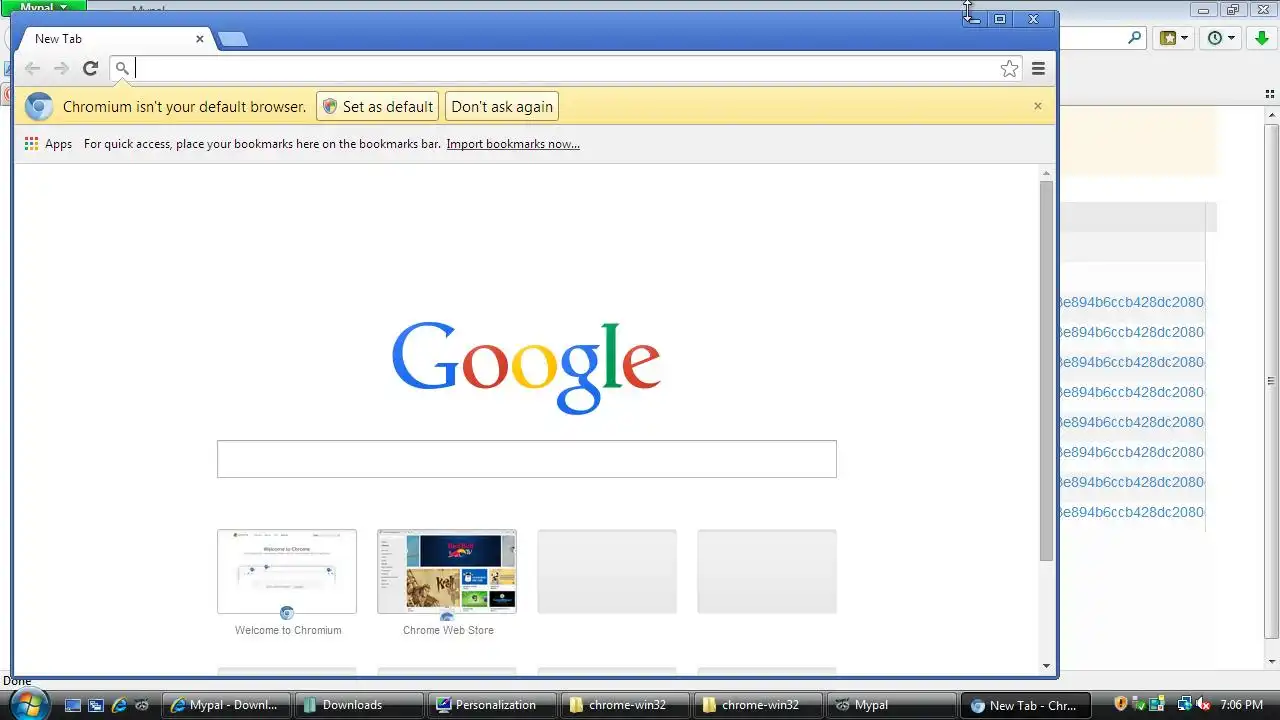1280x720 pixels.
Task: Click the Chromium vertical scrollbar thumb
Action: click(x=1046, y=371)
